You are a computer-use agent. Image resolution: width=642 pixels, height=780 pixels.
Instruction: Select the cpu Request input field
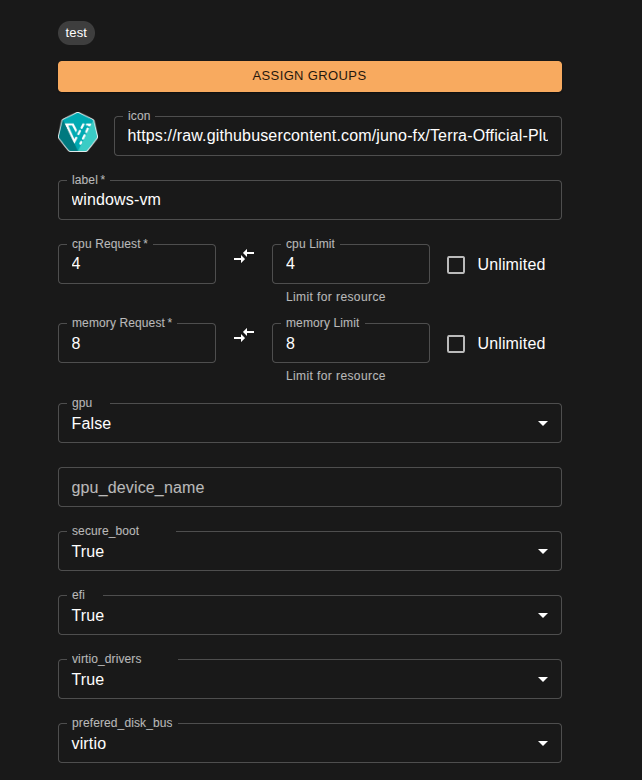coord(137,265)
